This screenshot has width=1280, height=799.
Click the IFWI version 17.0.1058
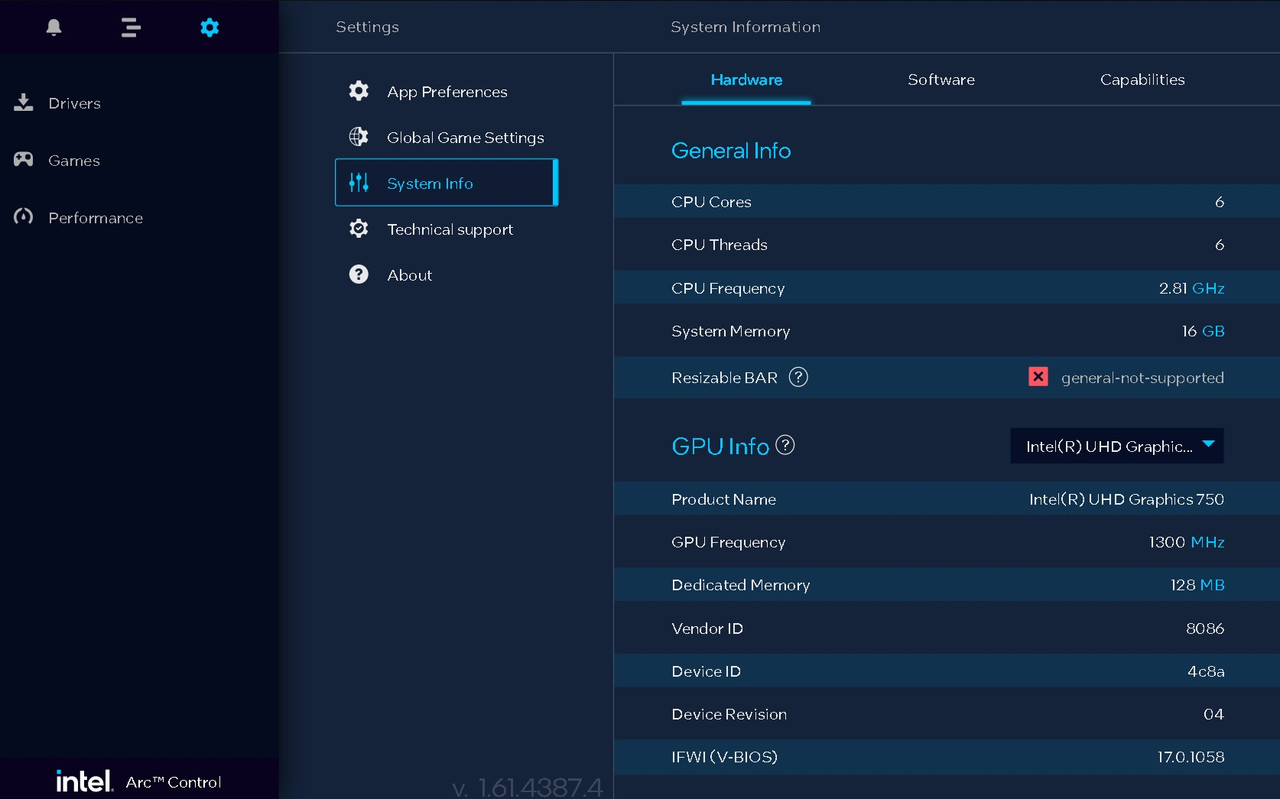point(1190,757)
